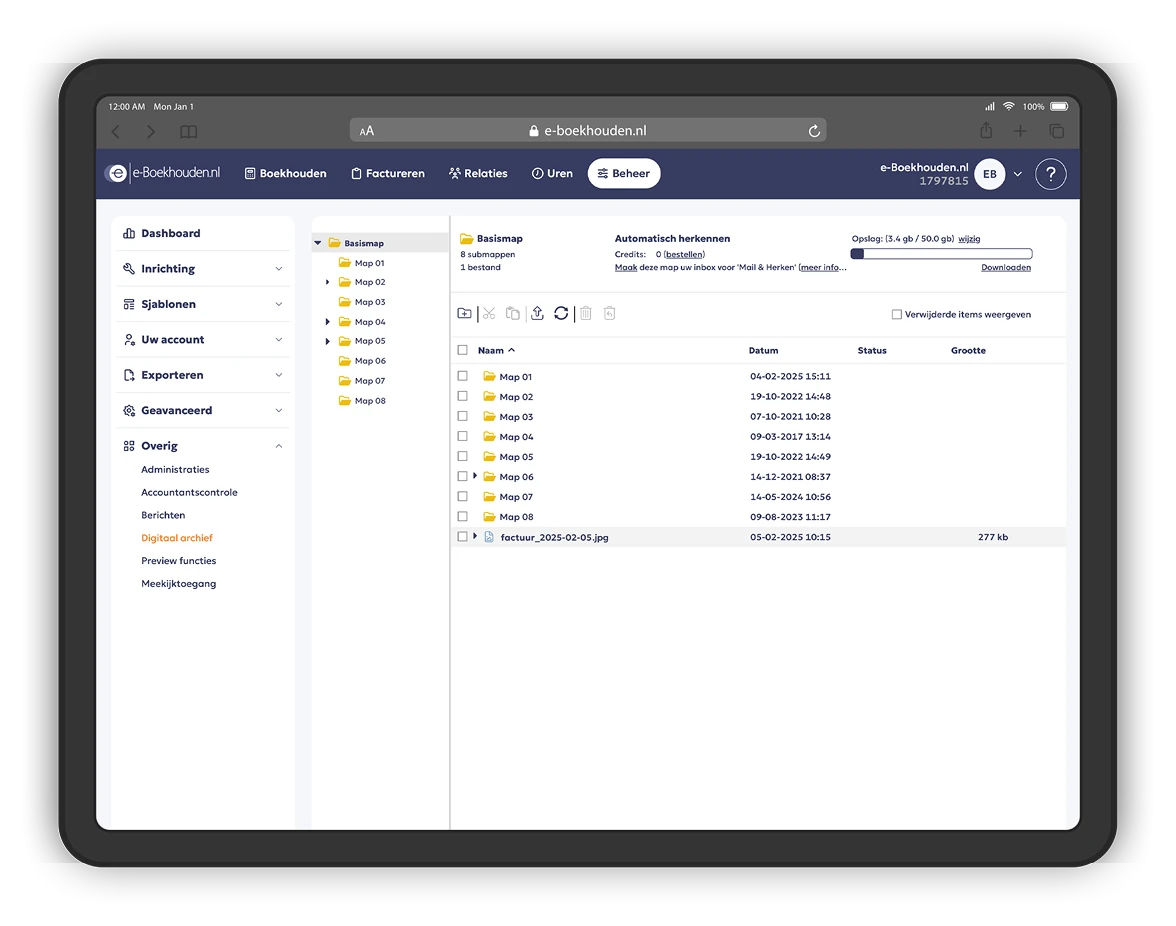Open account dropdown chevron beside EB

pyautogui.click(x=1018, y=174)
